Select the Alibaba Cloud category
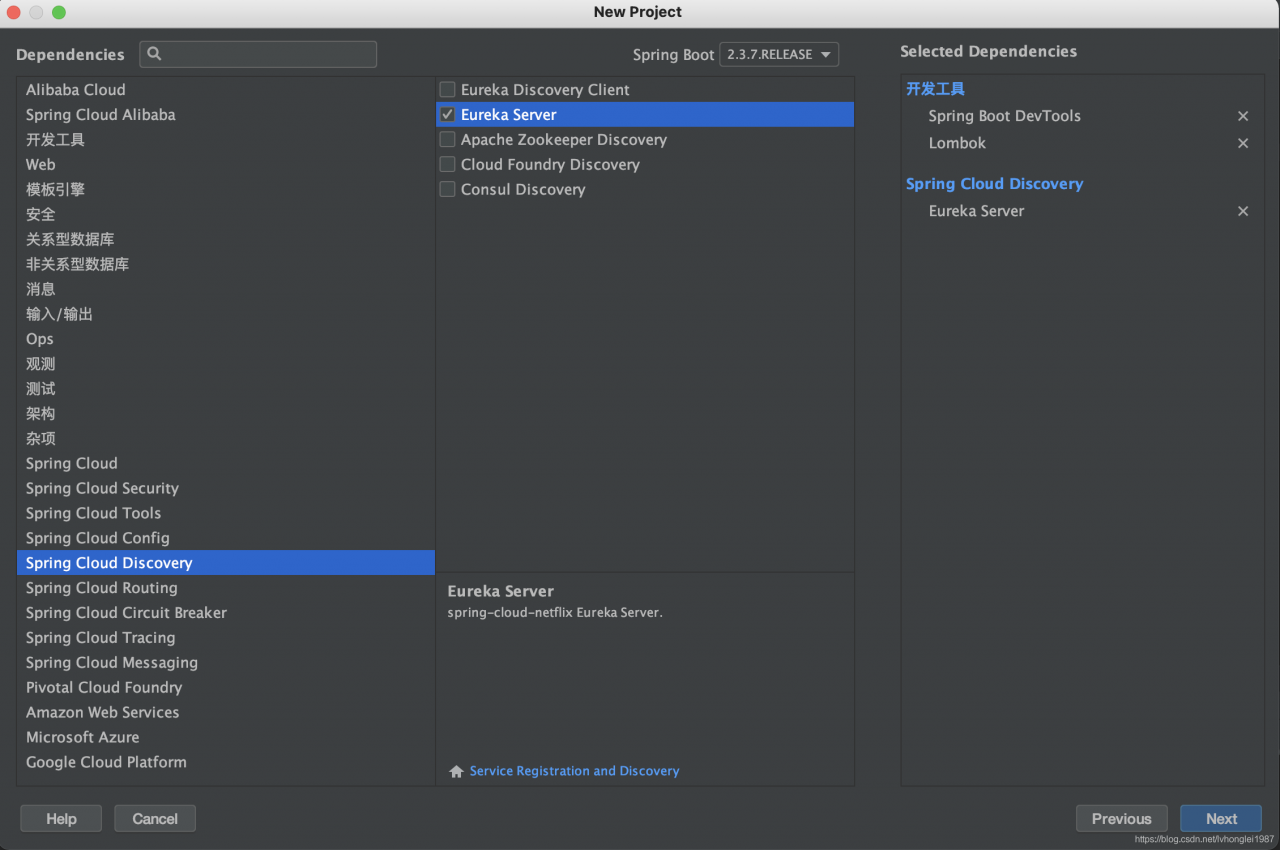Image resolution: width=1280 pixels, height=850 pixels. pyautogui.click(x=226, y=90)
